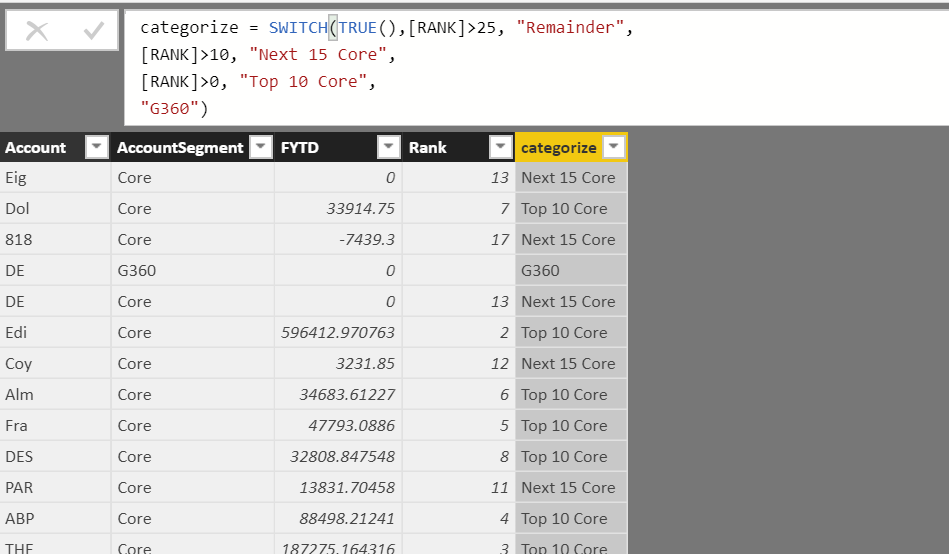The width and height of the screenshot is (949, 554).
Task: Click the 'Next 15 Core' cell in Eig row
Action: click(571, 177)
